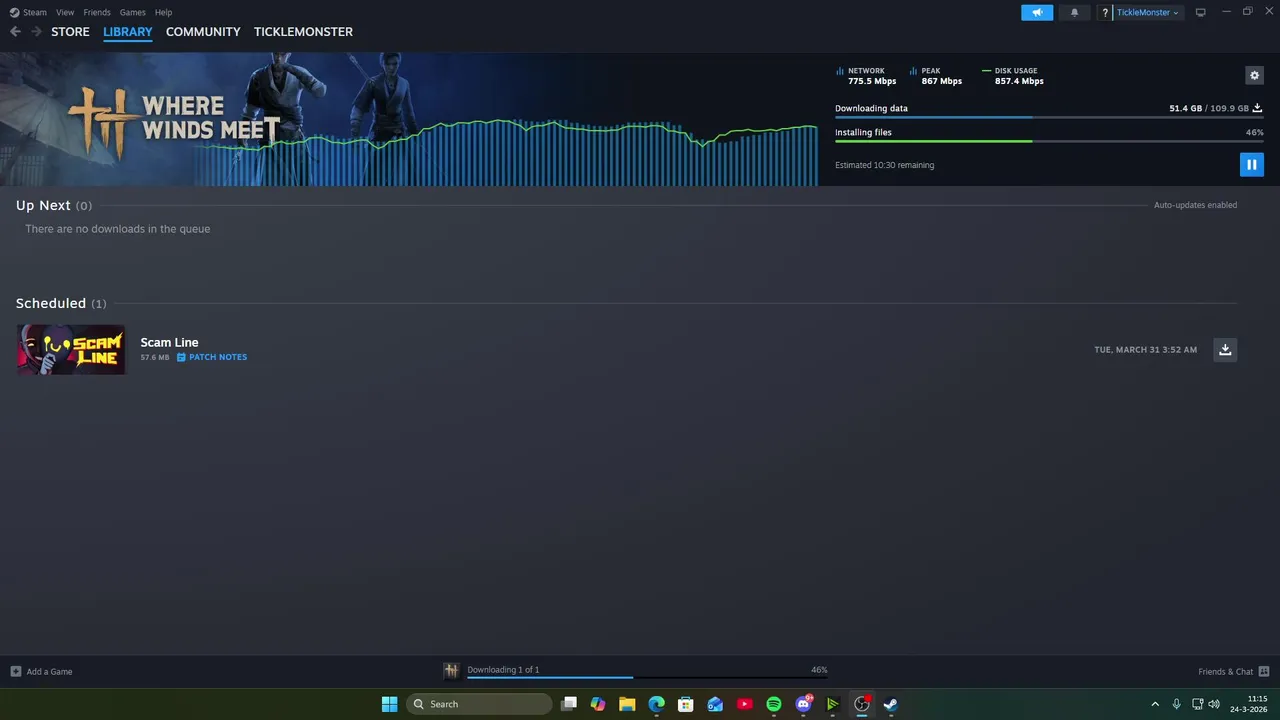Open the megaphone announcements button
This screenshot has height=720, width=1280.
[x=1037, y=12]
